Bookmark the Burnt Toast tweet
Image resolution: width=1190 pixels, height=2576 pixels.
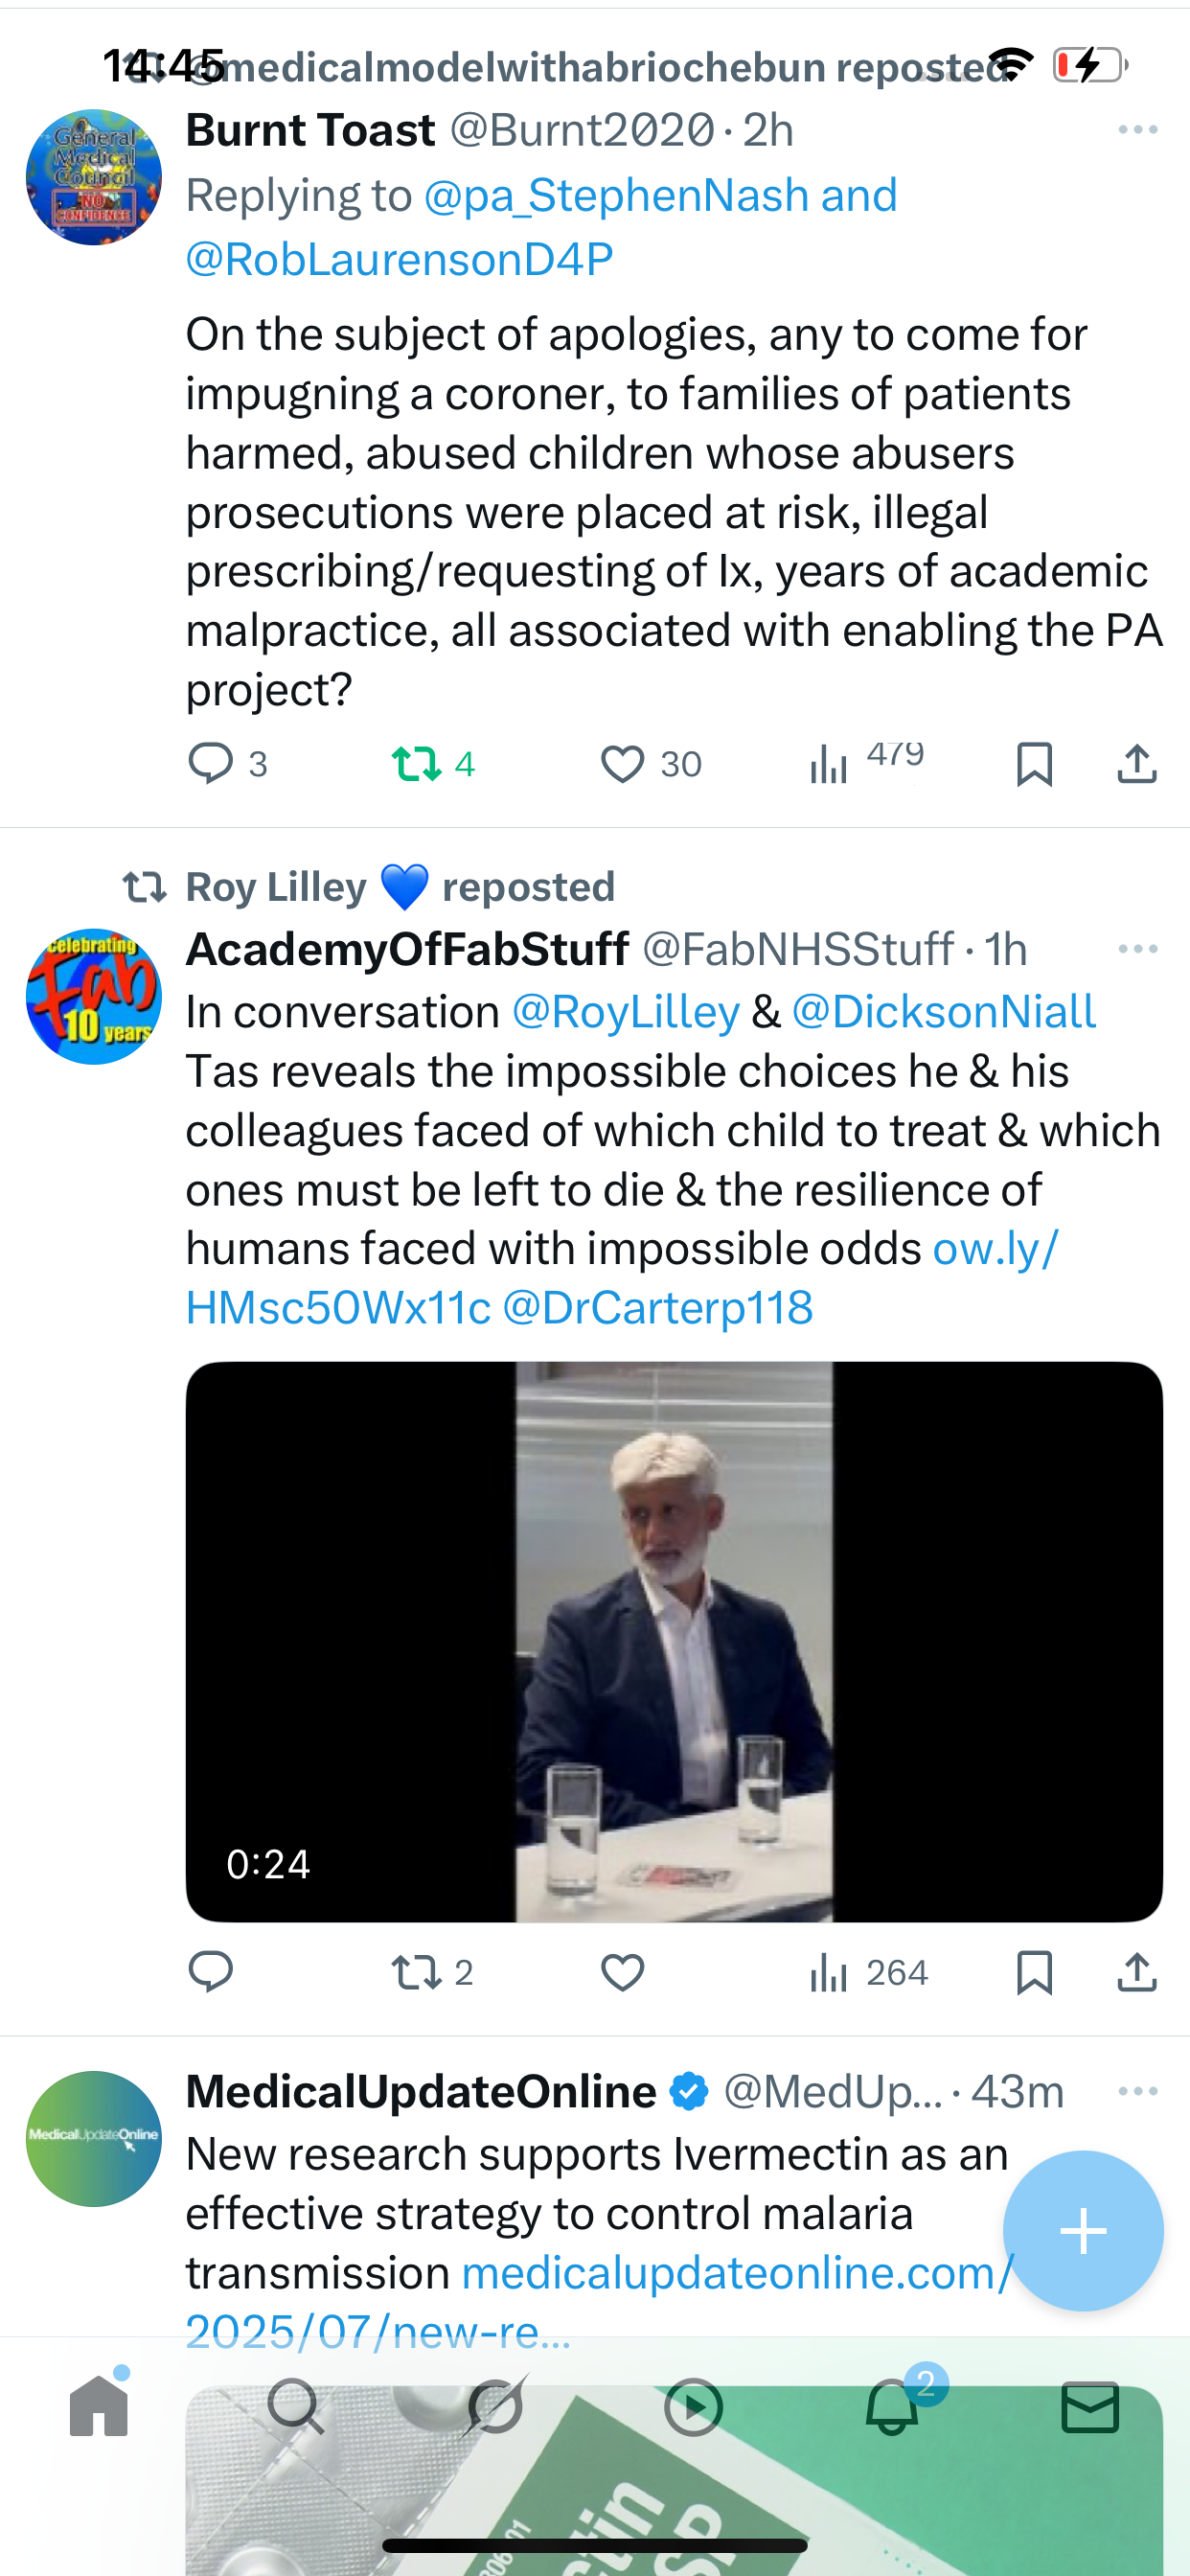pyautogui.click(x=1034, y=764)
